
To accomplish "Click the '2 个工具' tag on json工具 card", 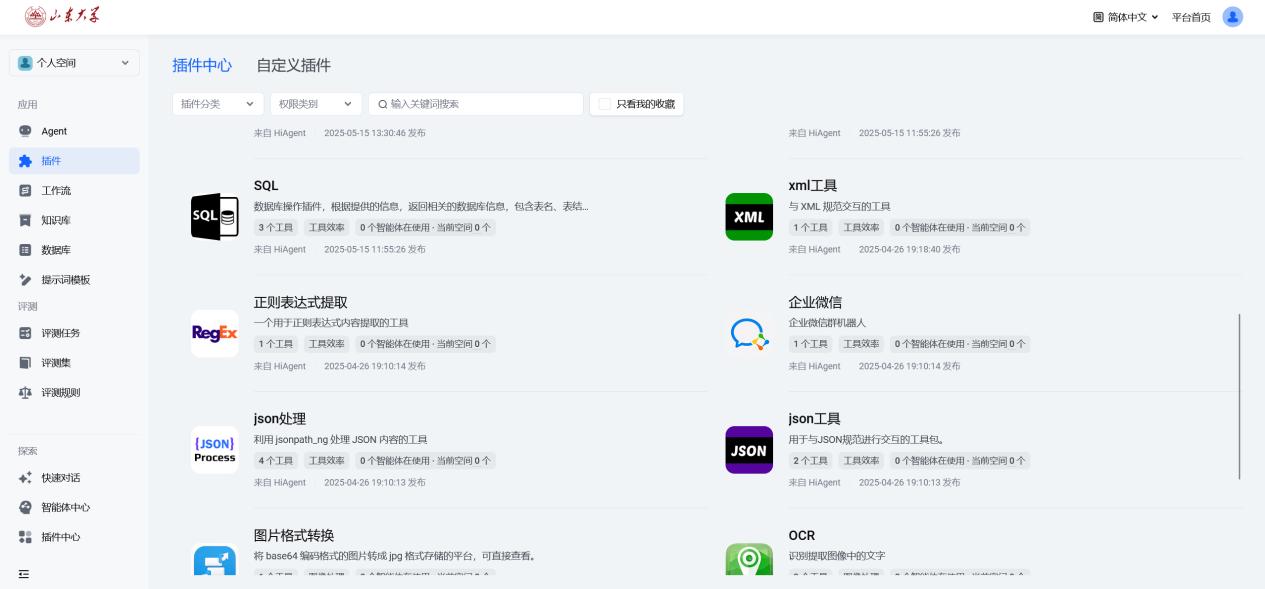I will pyautogui.click(x=811, y=461).
